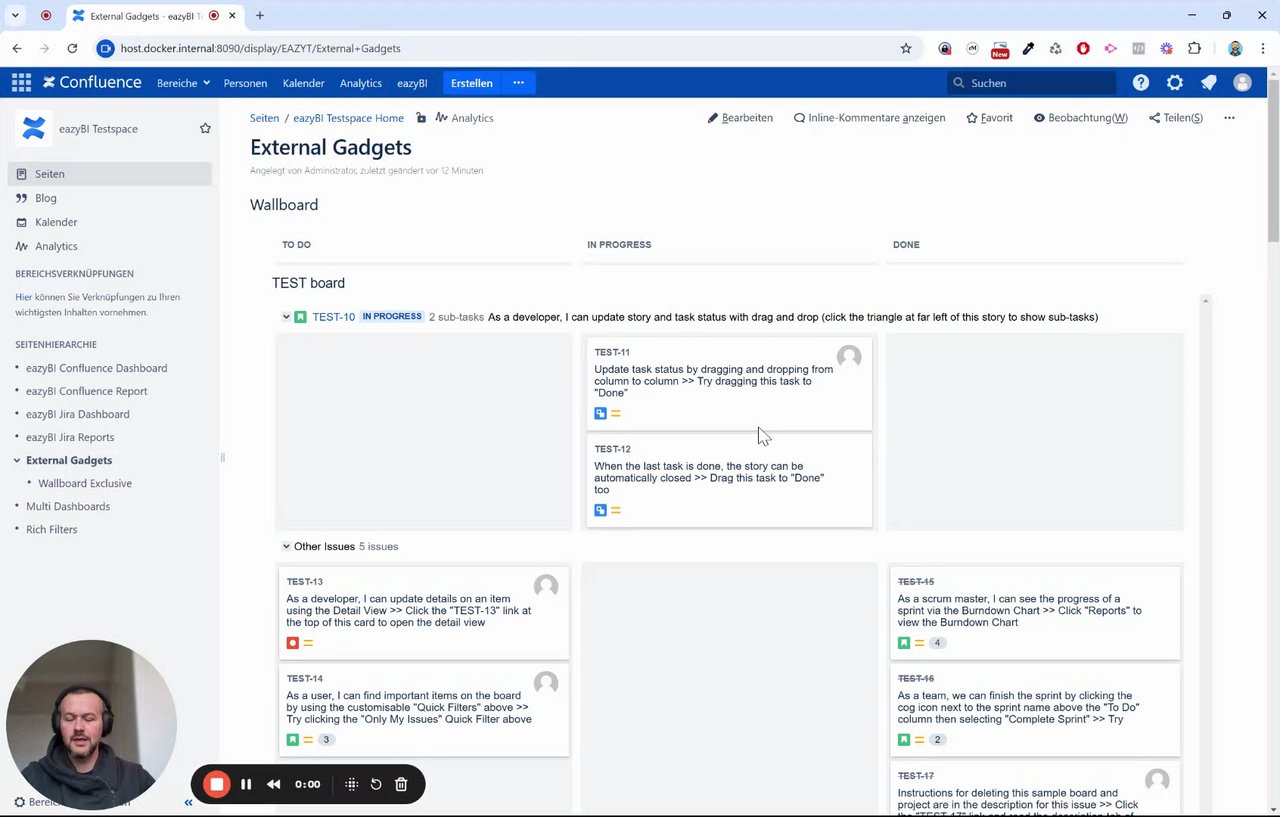The height and width of the screenshot is (817, 1280).
Task: Go back to the previous page
Action: (x=17, y=48)
